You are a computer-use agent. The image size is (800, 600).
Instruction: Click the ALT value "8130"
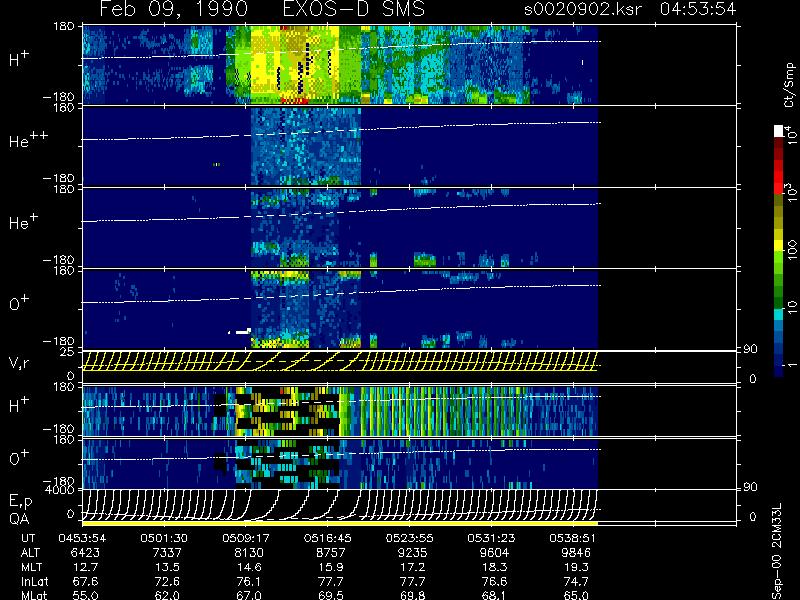[x=249, y=553]
